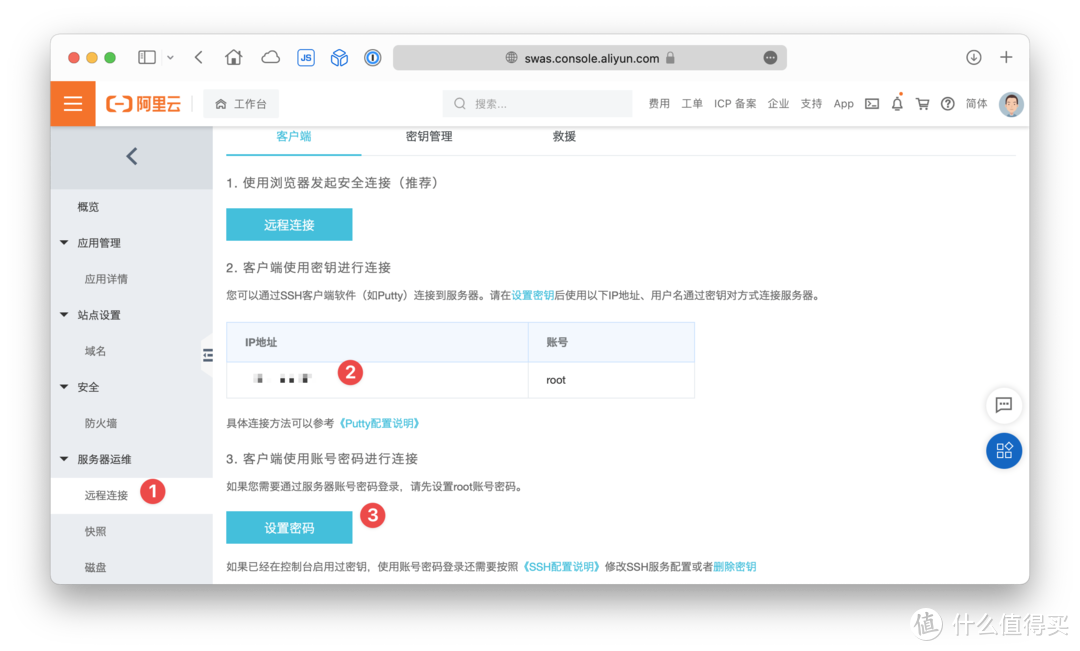1080x651 pixels.
Task: Open Safari home page icon
Action: [x=233, y=57]
